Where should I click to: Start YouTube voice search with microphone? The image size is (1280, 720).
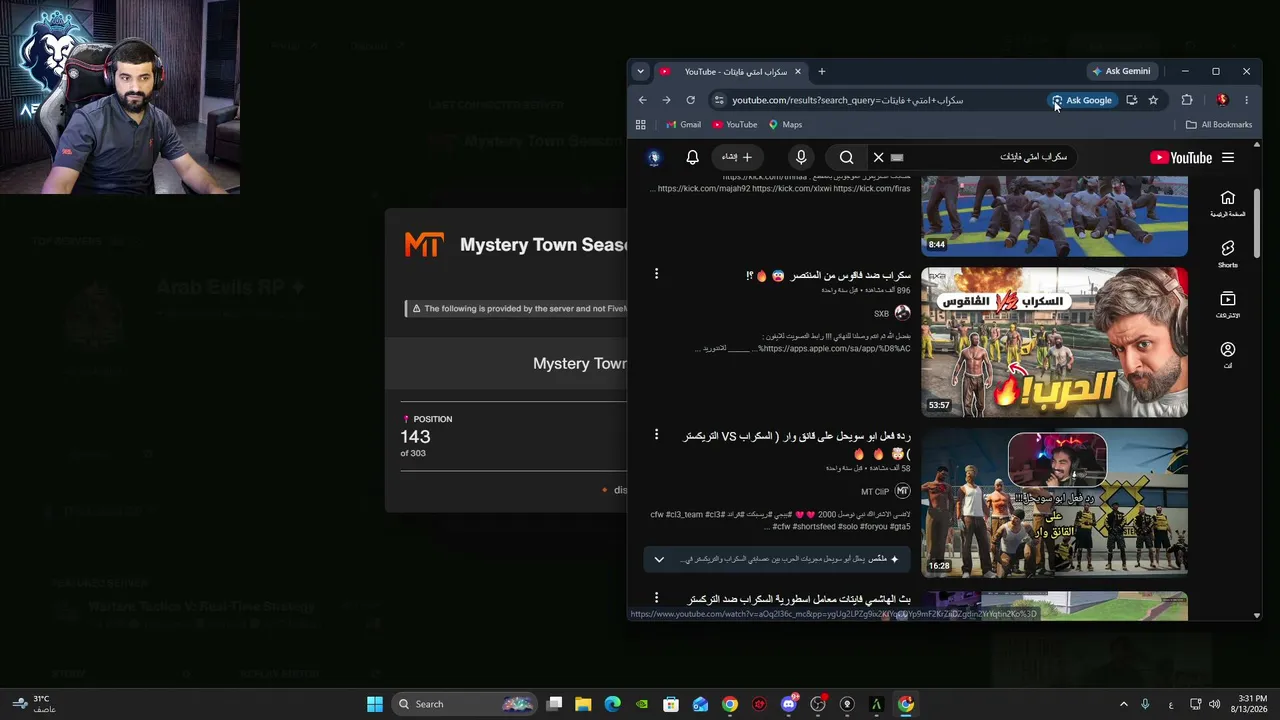click(x=801, y=157)
